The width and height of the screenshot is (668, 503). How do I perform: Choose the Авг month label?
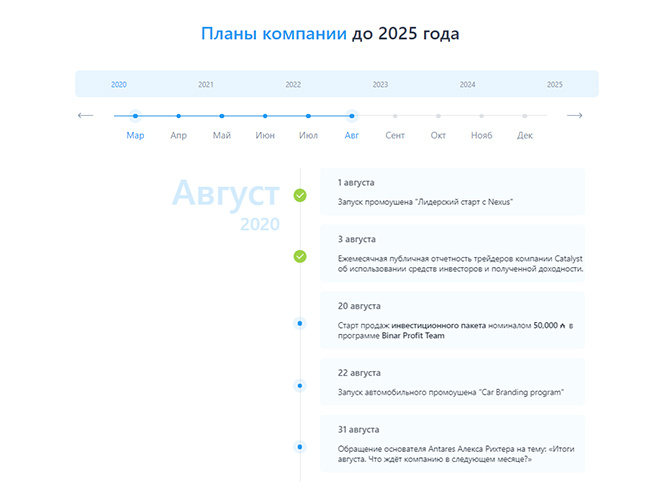[x=351, y=135]
